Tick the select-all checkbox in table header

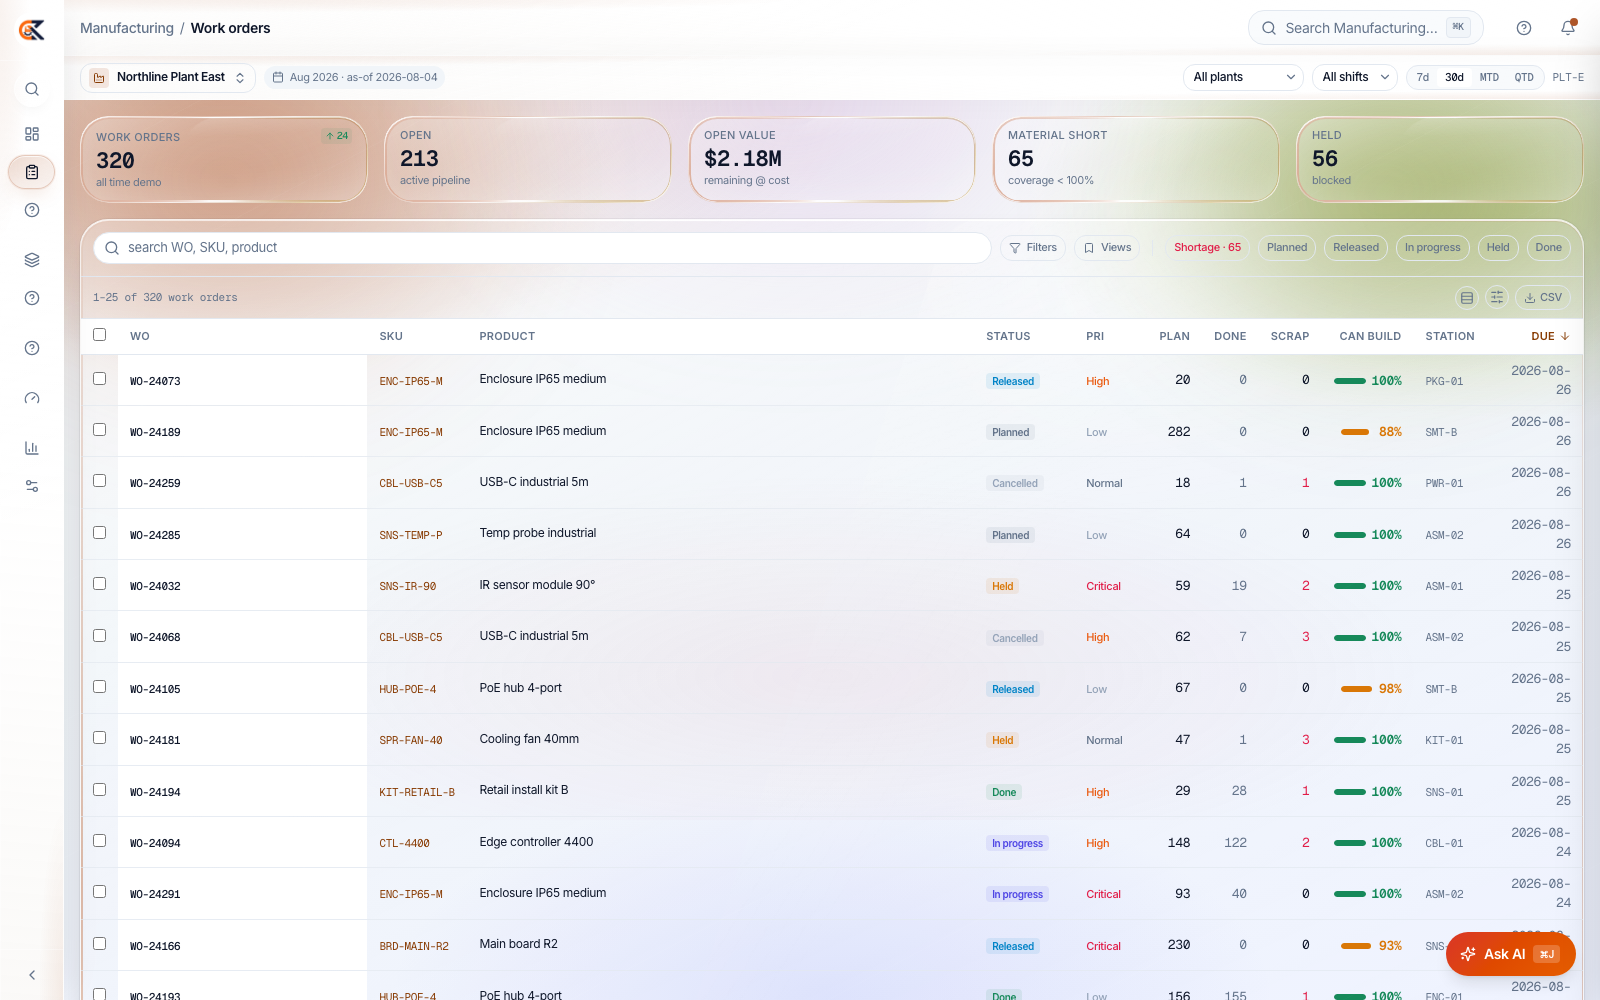point(99,335)
